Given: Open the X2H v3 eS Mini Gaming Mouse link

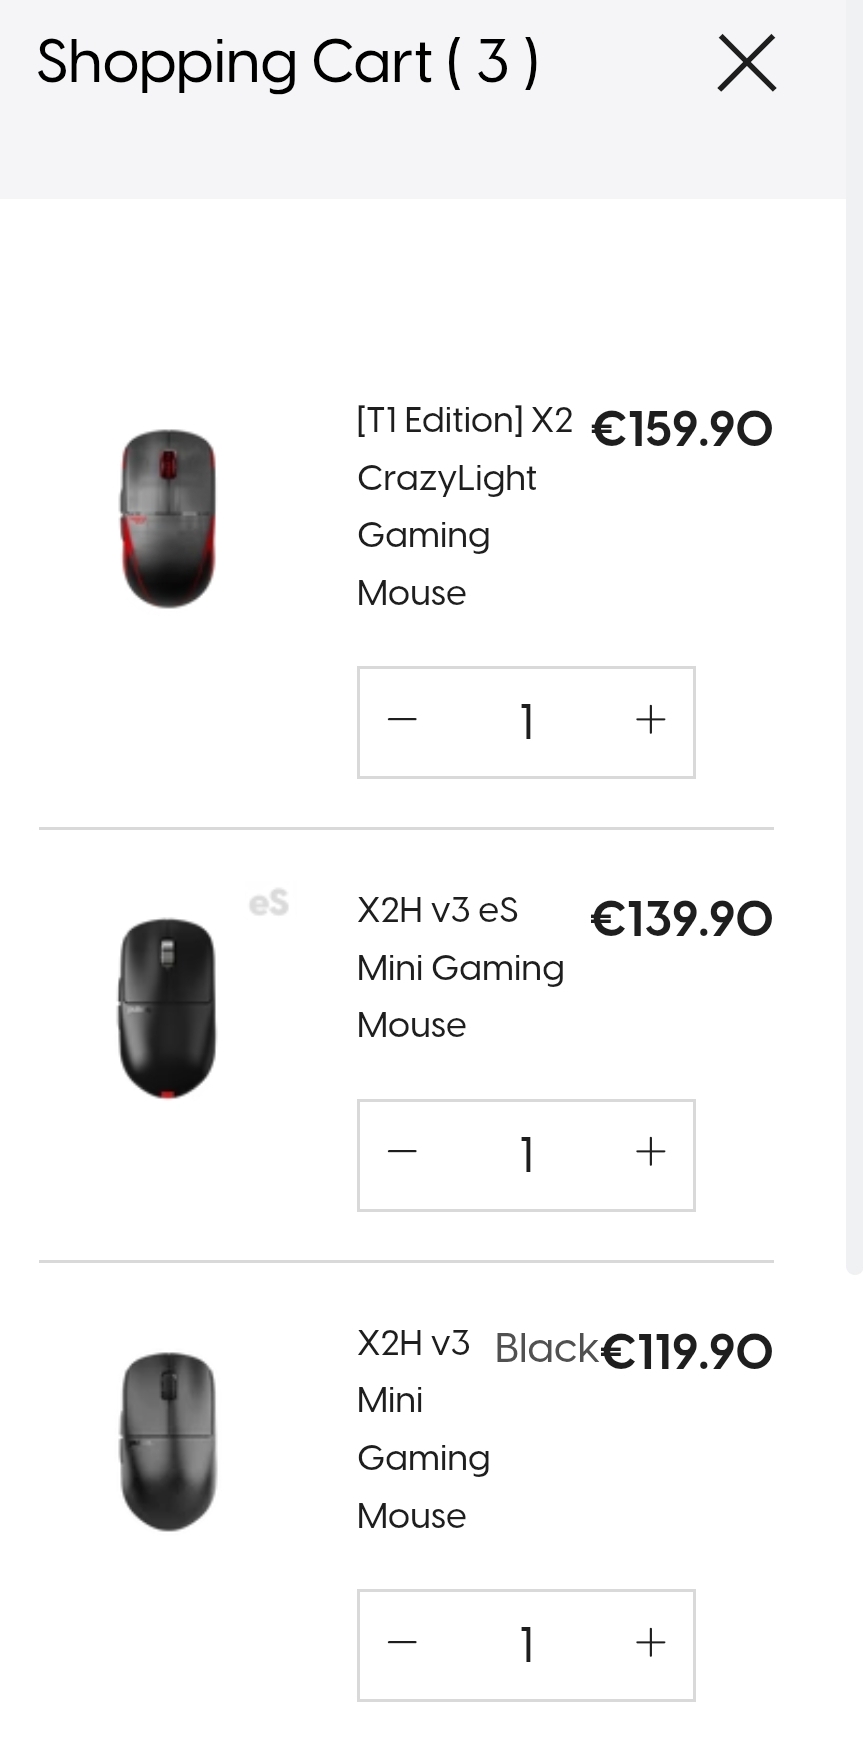Looking at the screenshot, I should click(x=460, y=967).
